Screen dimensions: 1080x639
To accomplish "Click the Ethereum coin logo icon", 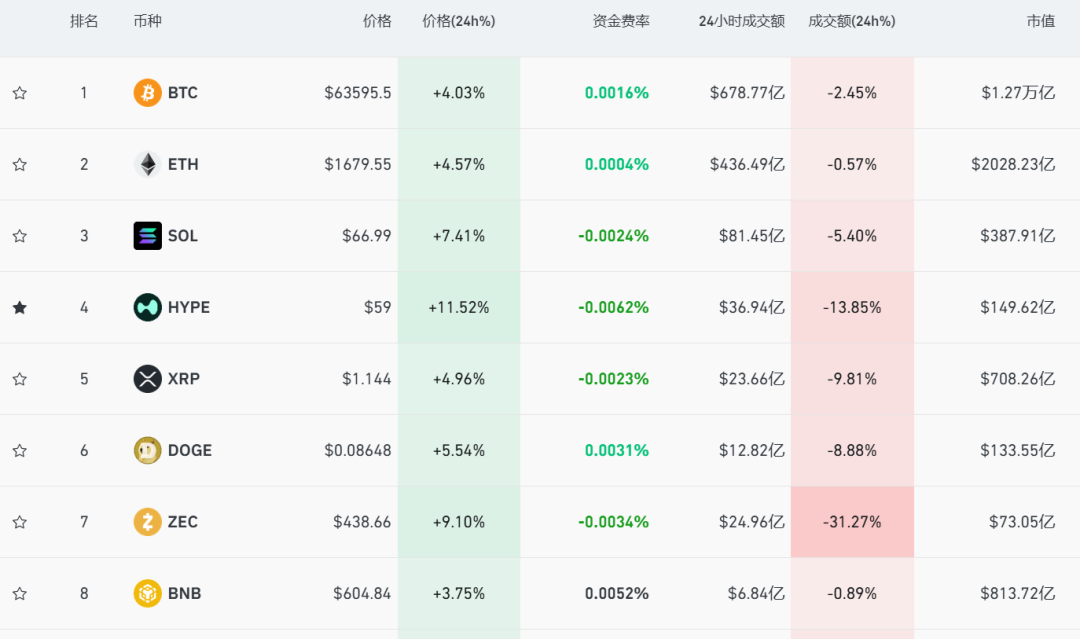I will [147, 165].
